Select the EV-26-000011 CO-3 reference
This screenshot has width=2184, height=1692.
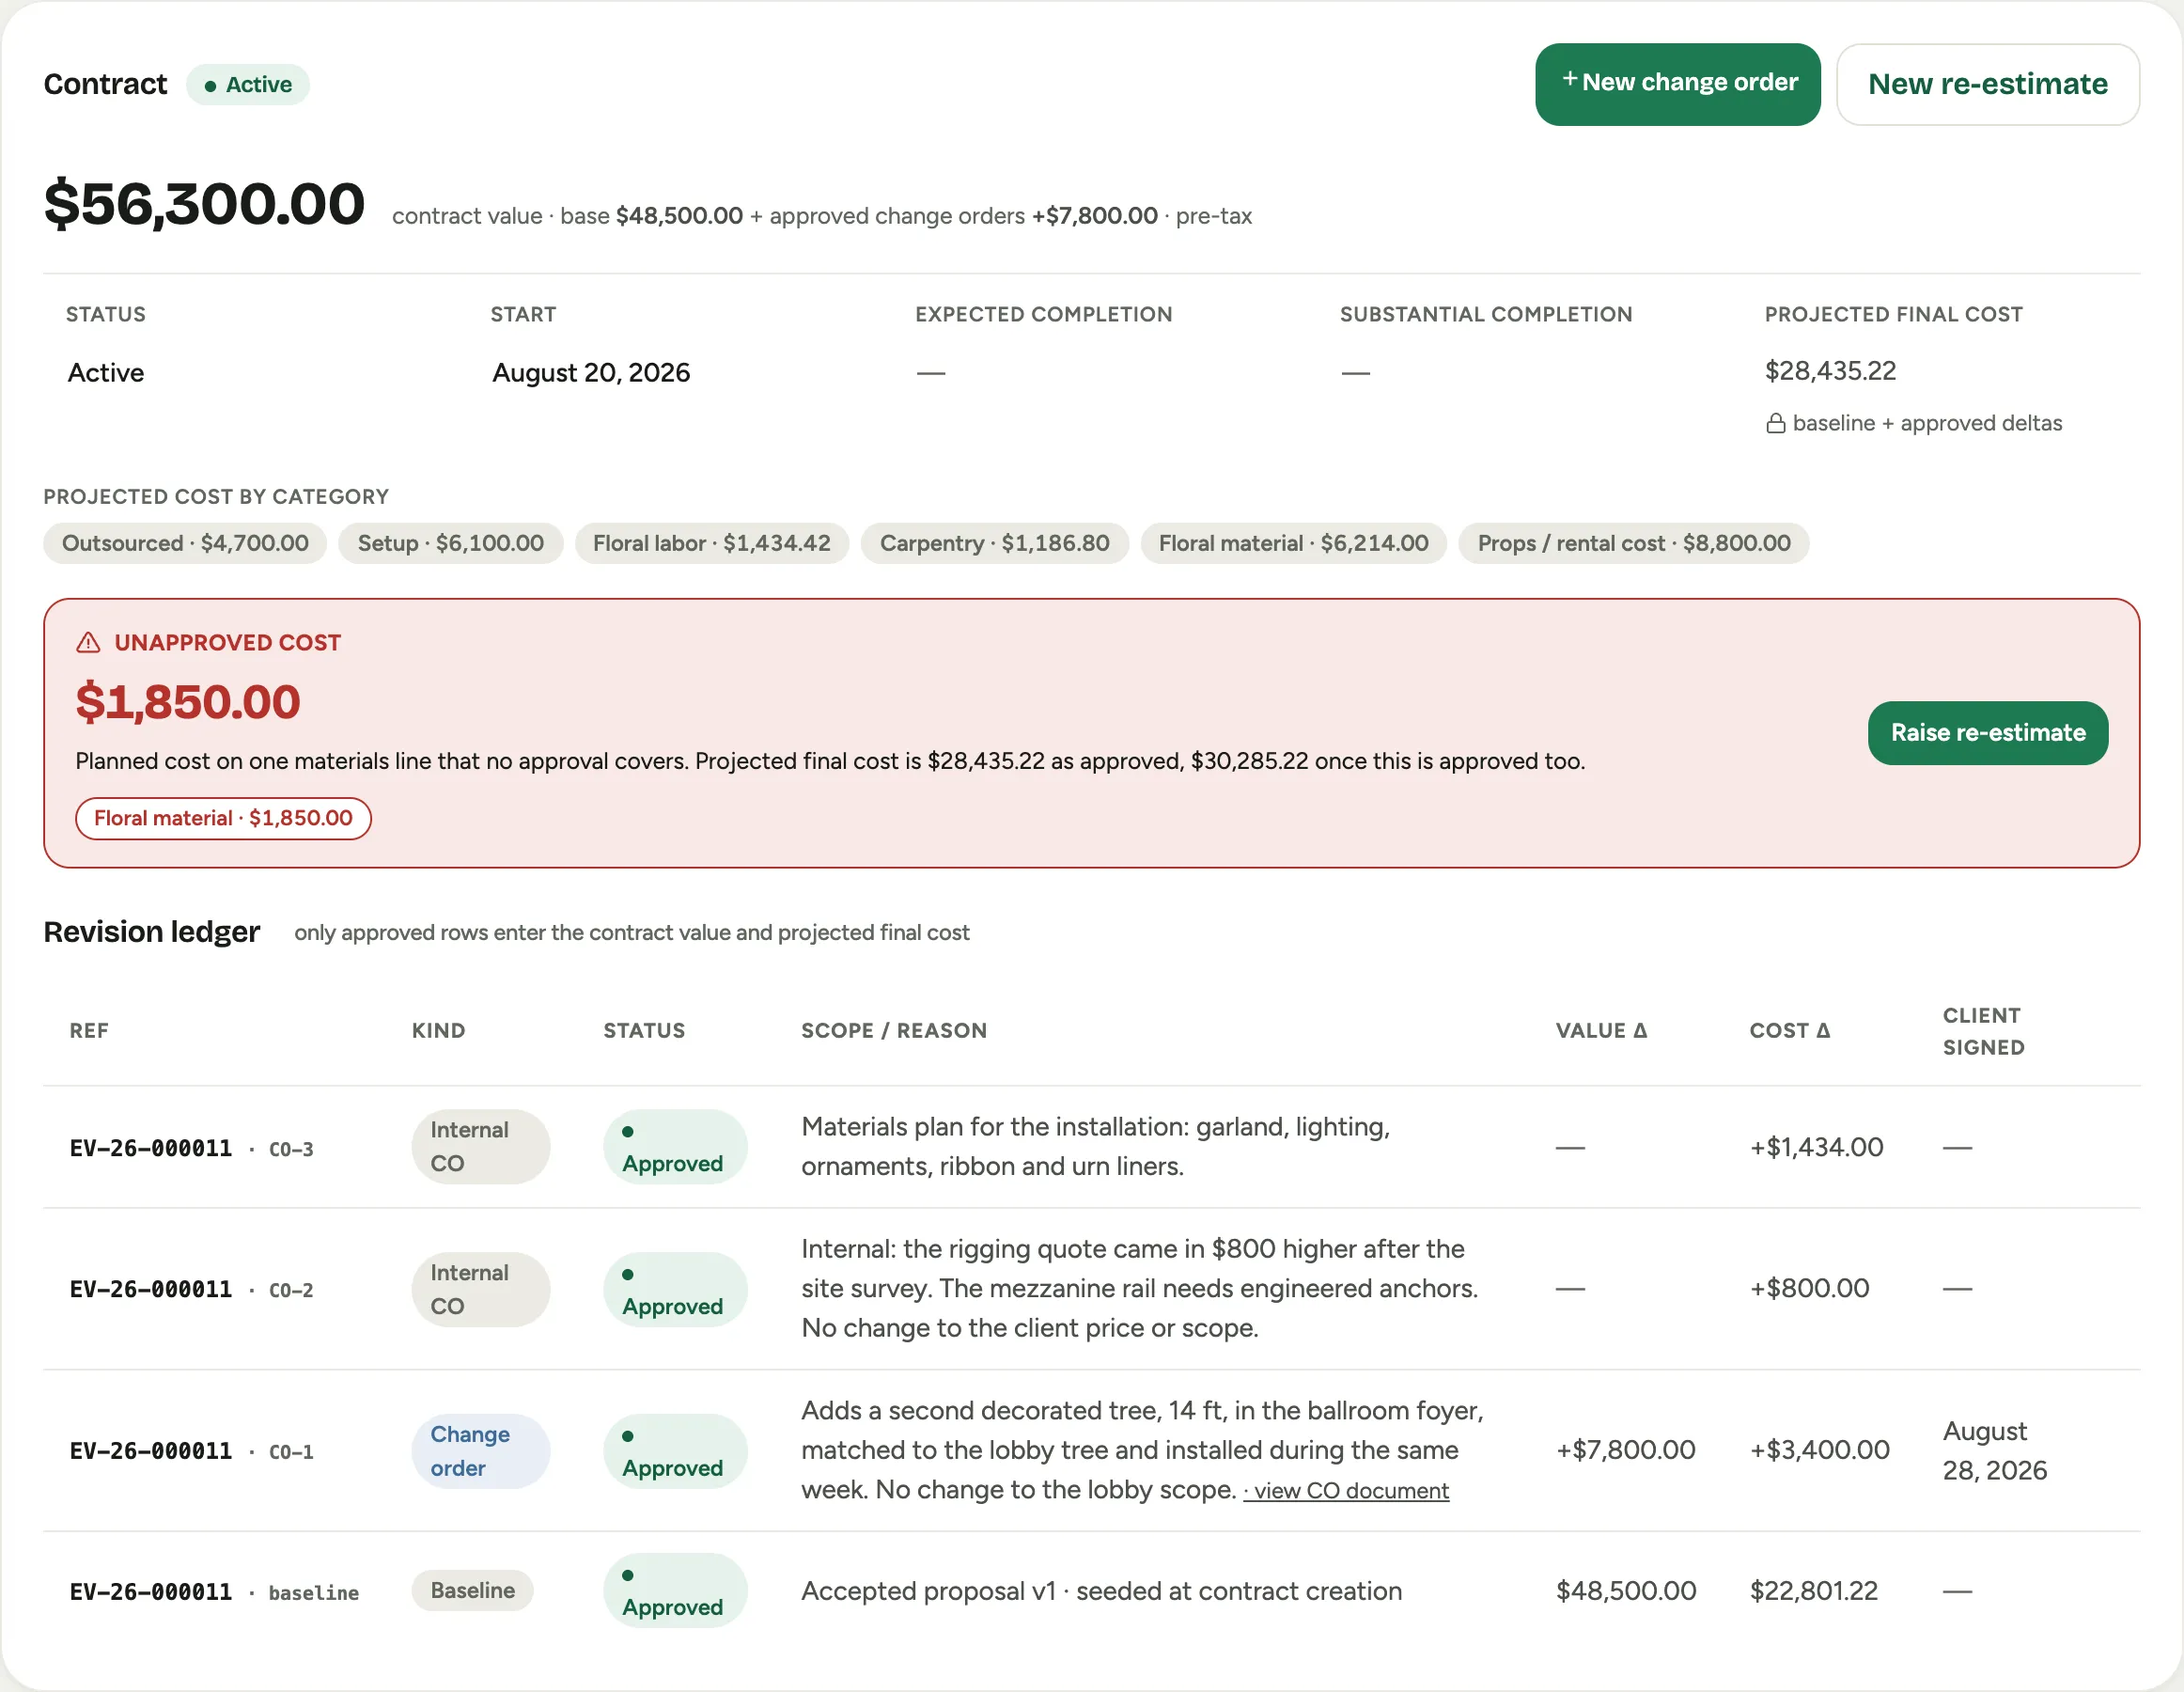[x=192, y=1148]
